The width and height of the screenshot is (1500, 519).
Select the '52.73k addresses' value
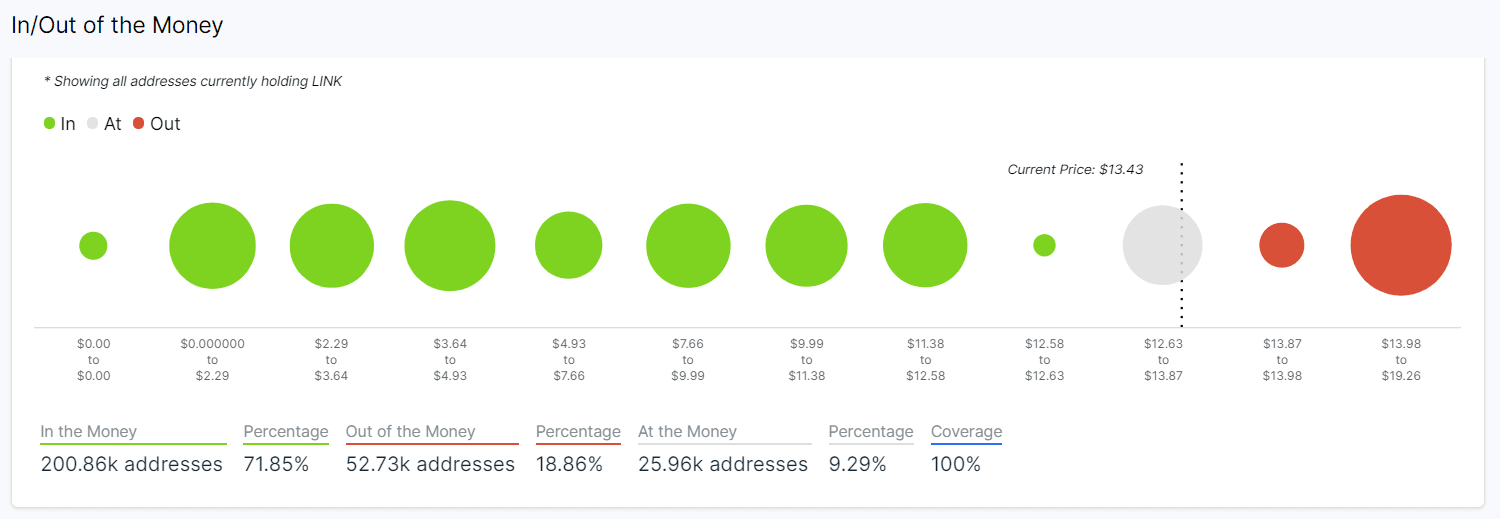pyautogui.click(x=431, y=464)
